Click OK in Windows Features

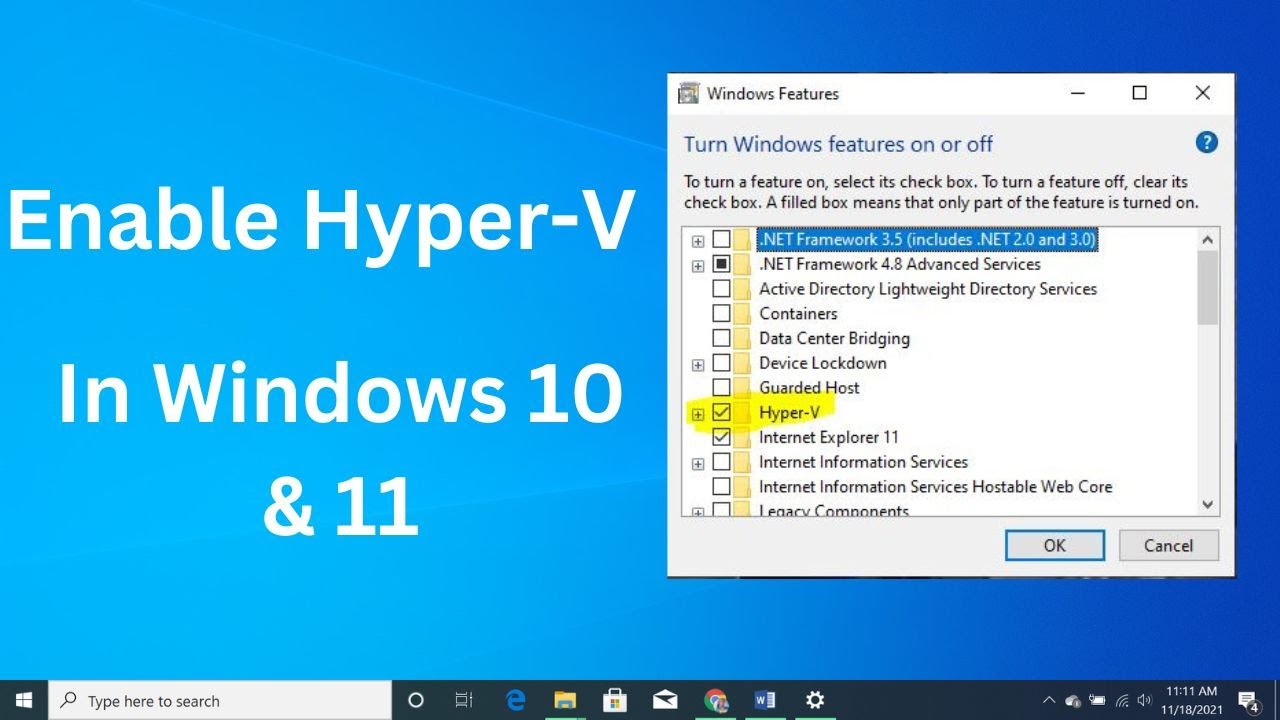[x=1055, y=545]
